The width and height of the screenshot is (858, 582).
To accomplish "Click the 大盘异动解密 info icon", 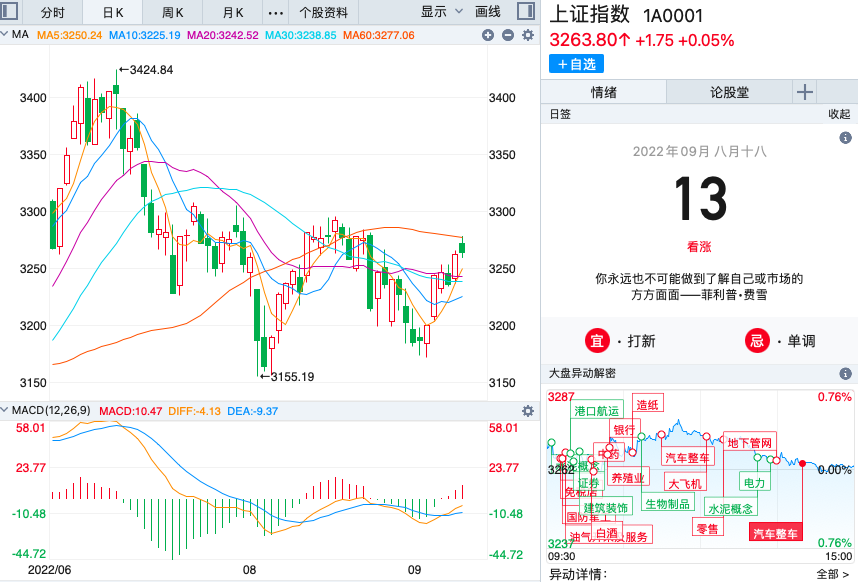I will 846,373.
